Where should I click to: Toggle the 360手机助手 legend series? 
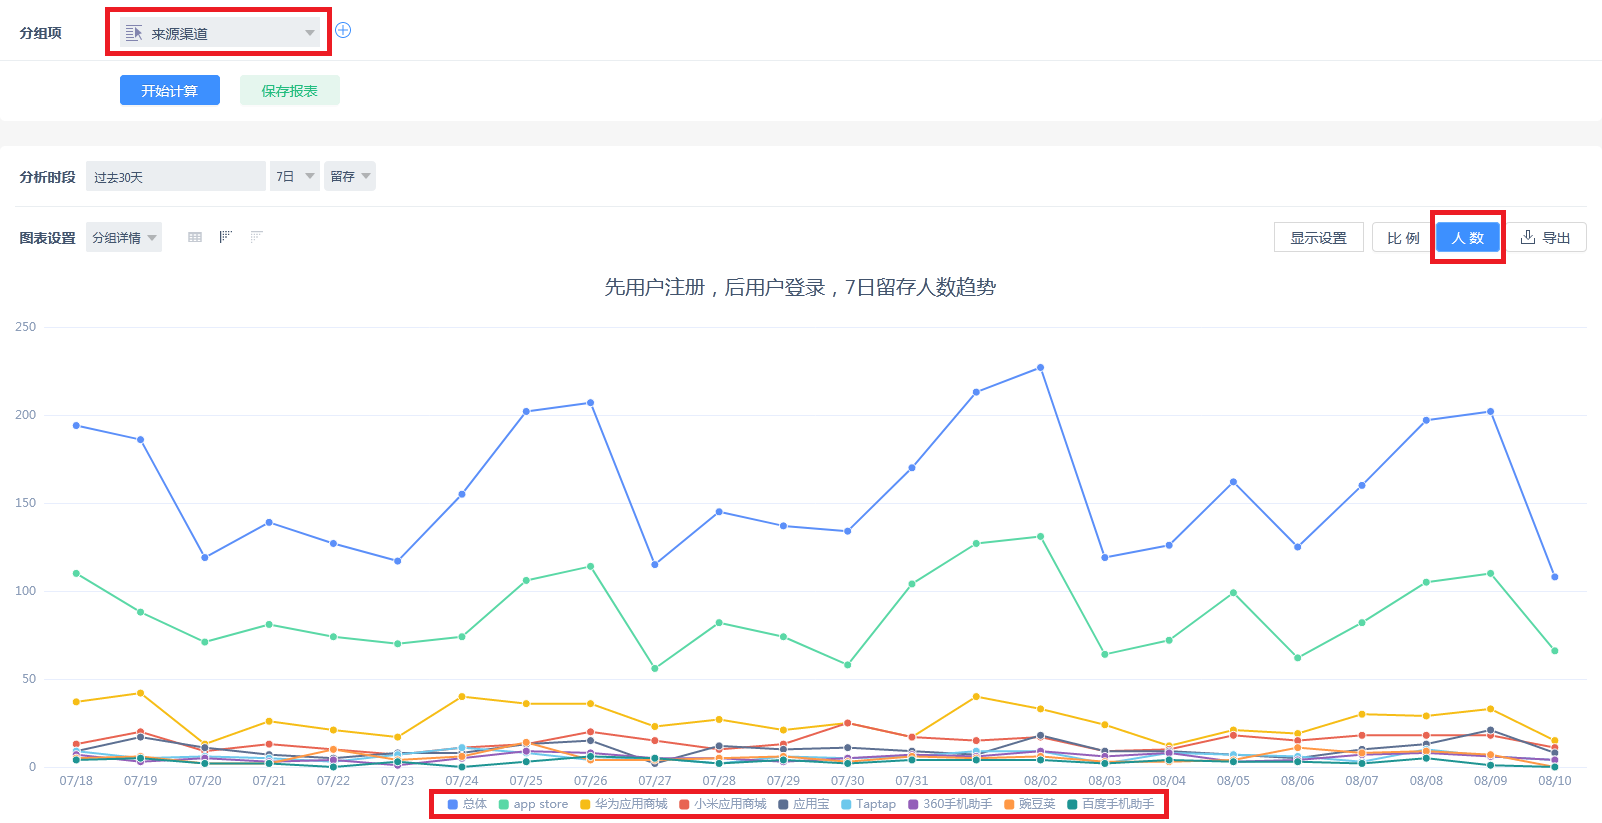(950, 804)
